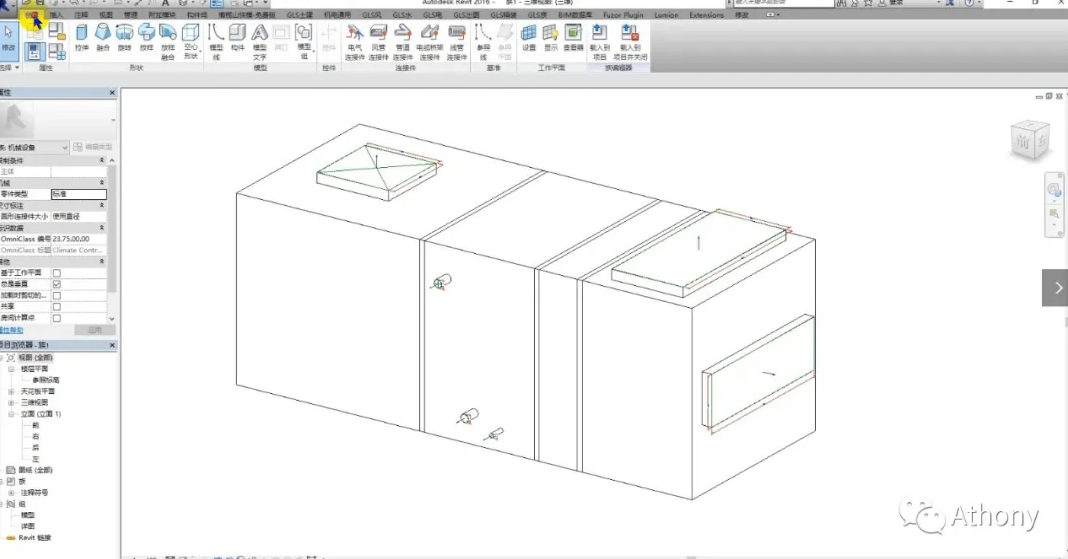Open work plane Set (设置) tool
This screenshot has height=559, width=1068.
529,38
